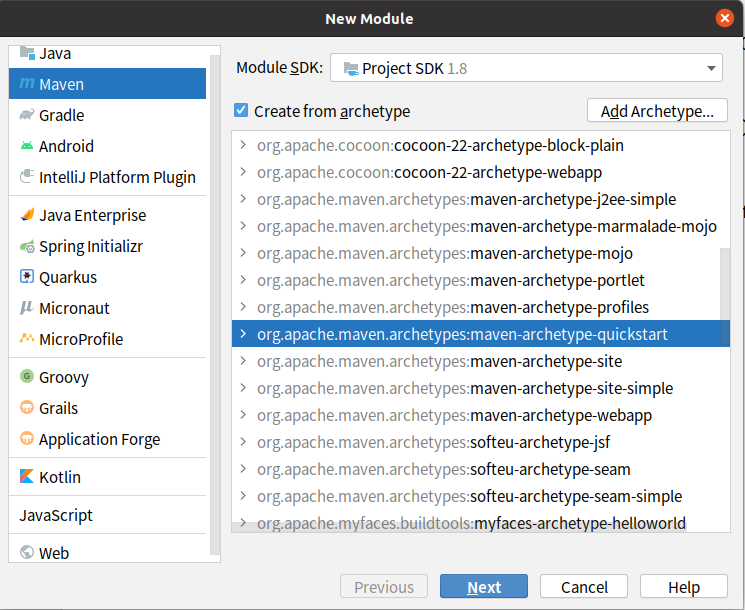Expand maven-archetype-site chevron
The width and height of the screenshot is (745, 610).
pyautogui.click(x=243, y=361)
